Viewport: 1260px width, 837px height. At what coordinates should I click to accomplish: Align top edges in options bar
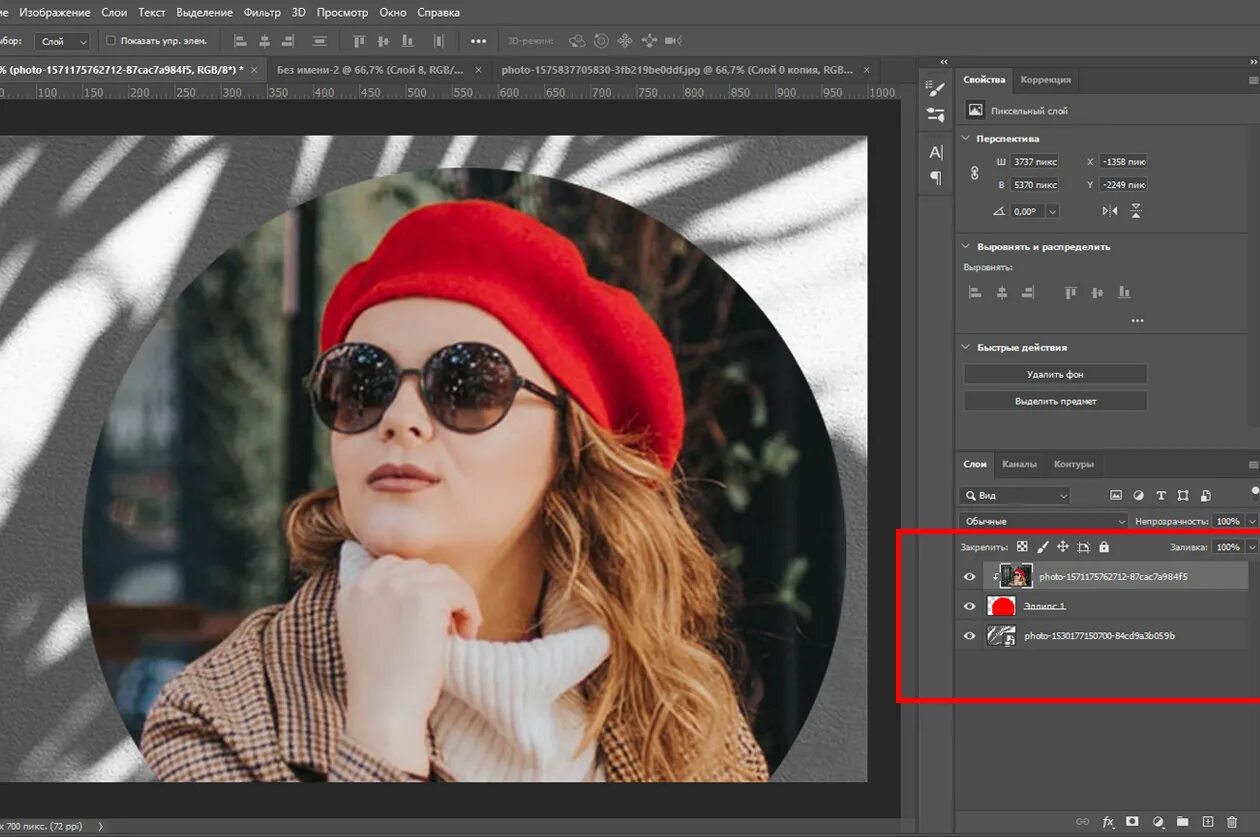(x=360, y=41)
